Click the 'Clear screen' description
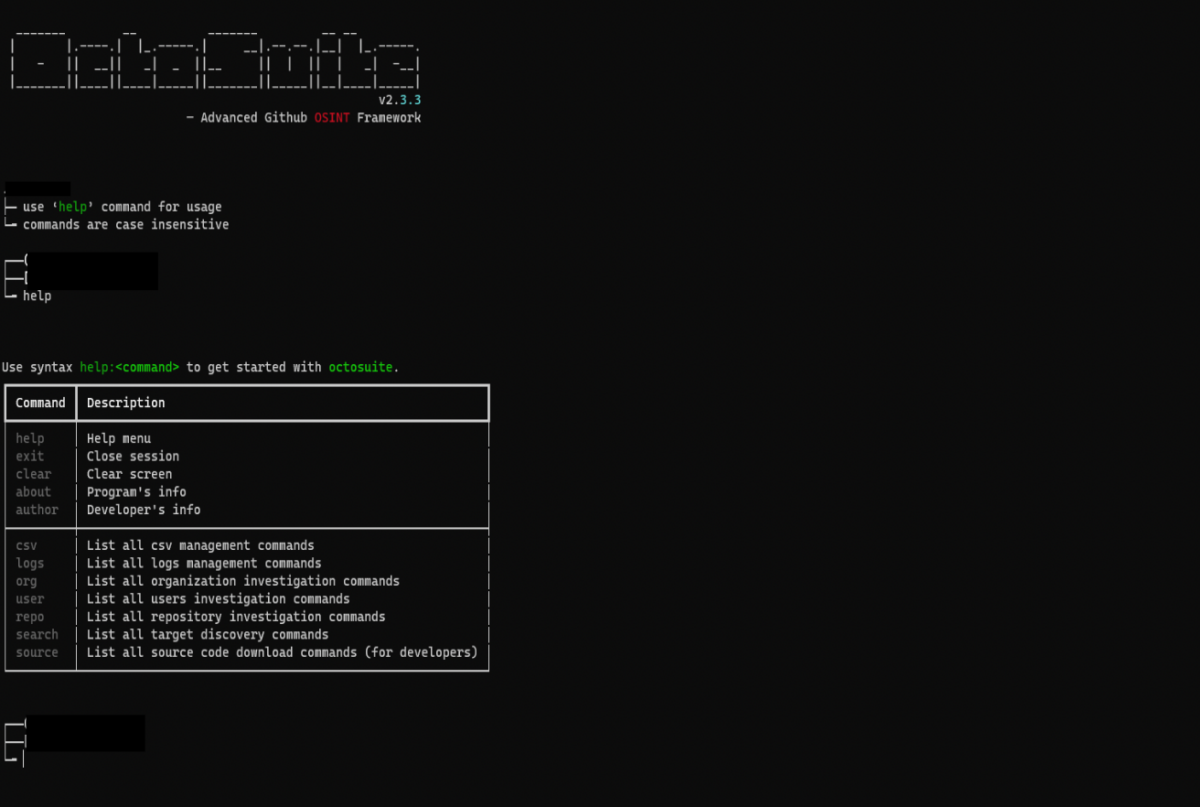 [129, 474]
